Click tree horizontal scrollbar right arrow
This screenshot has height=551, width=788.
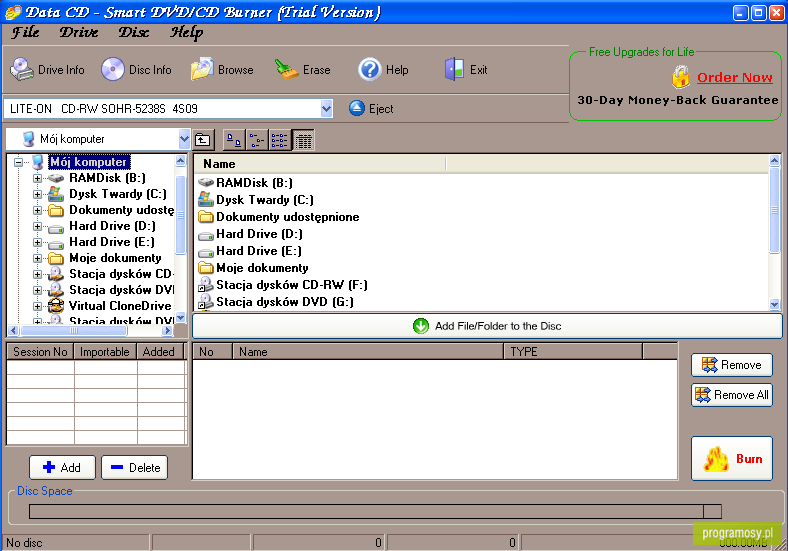[x=168, y=330]
